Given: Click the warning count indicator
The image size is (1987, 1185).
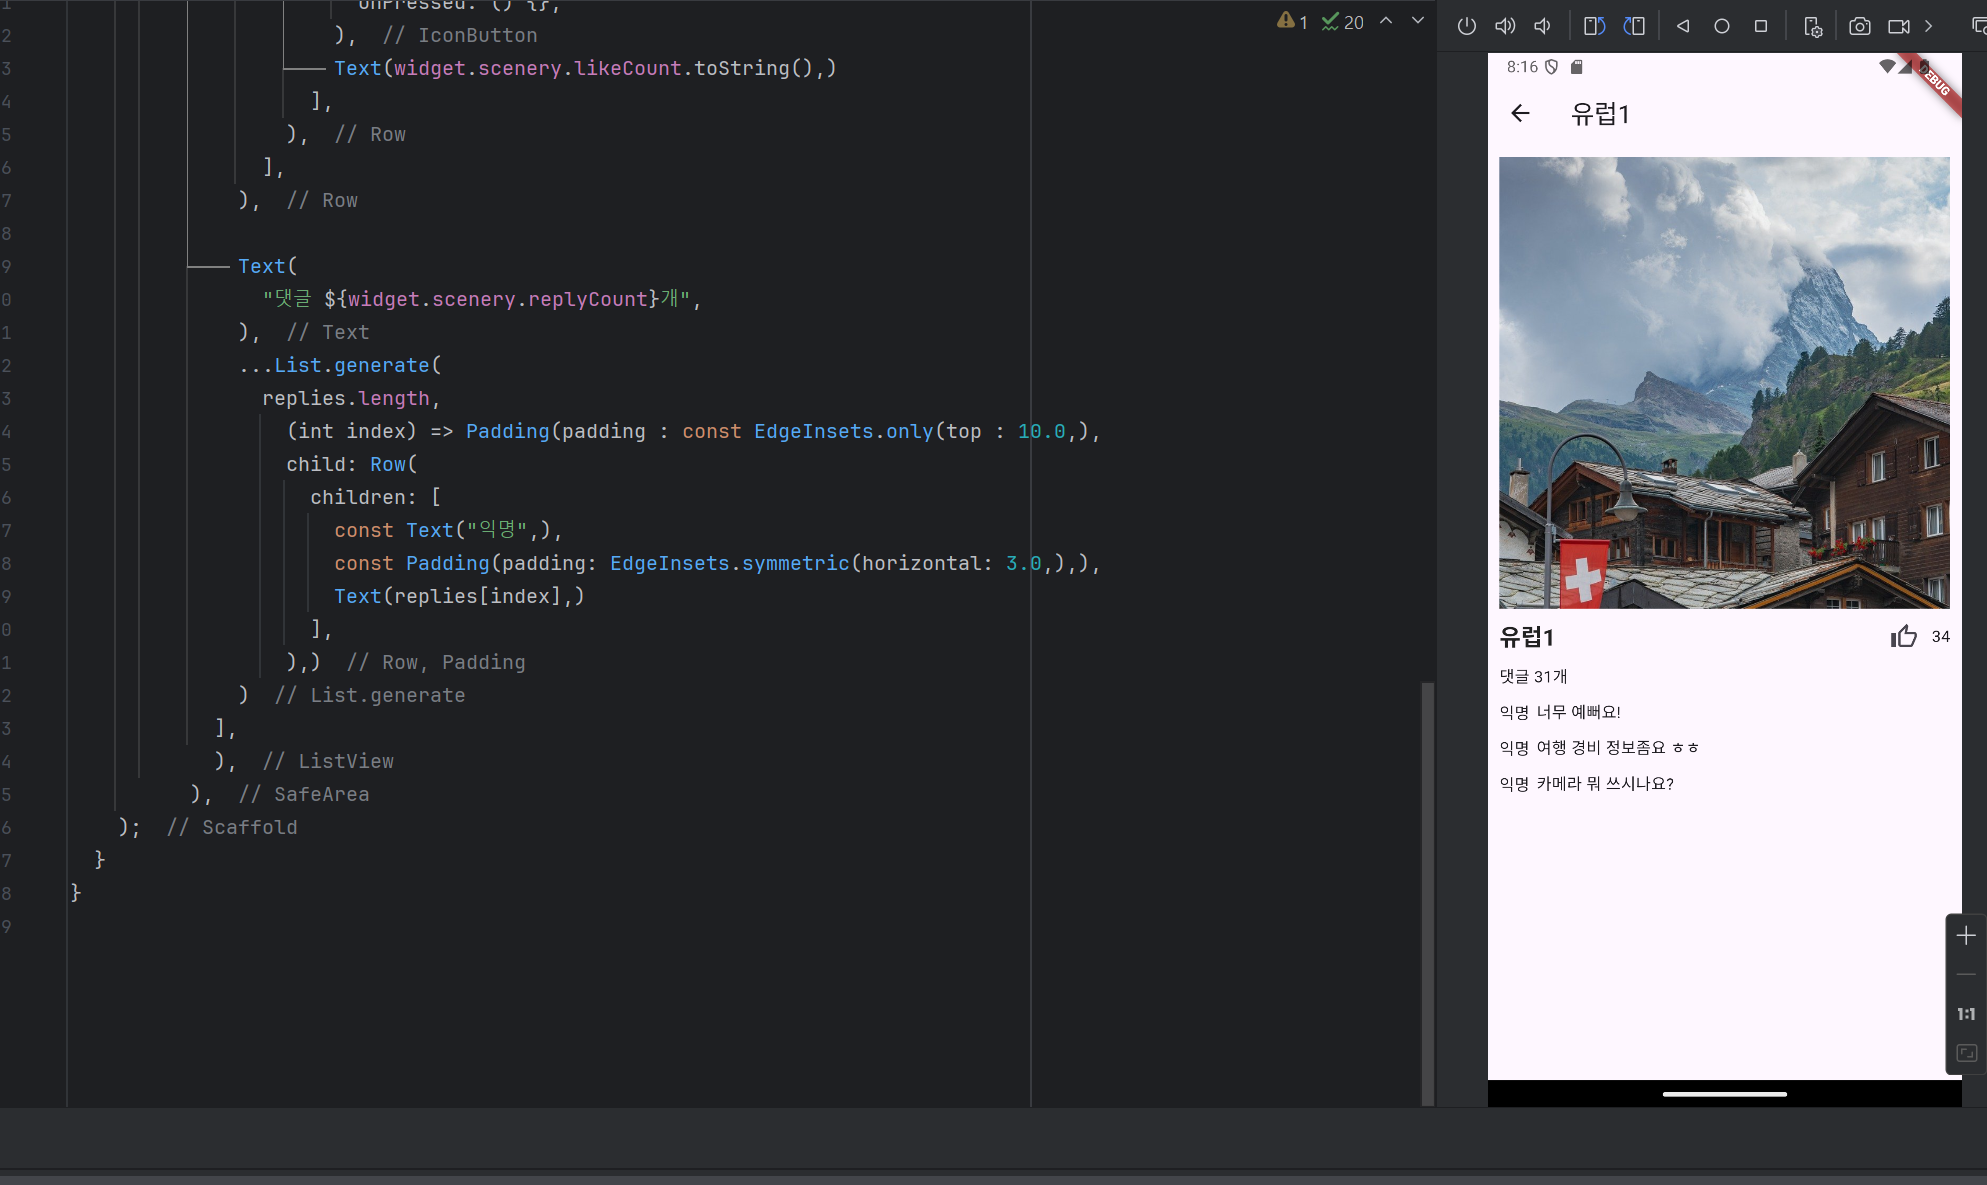Looking at the screenshot, I should 1292,21.
